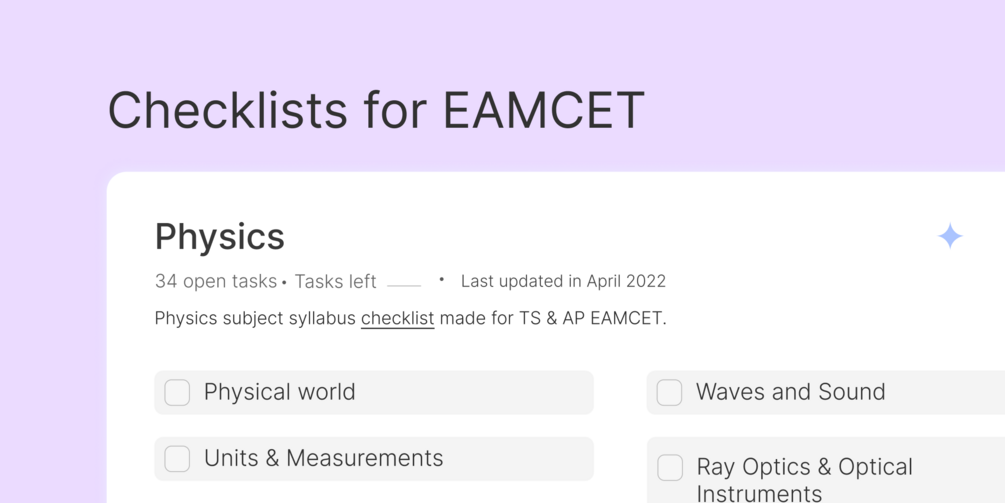Toggle the Ray Optics & Optical Instruments checkbox
This screenshot has width=1005, height=503.
tap(669, 467)
